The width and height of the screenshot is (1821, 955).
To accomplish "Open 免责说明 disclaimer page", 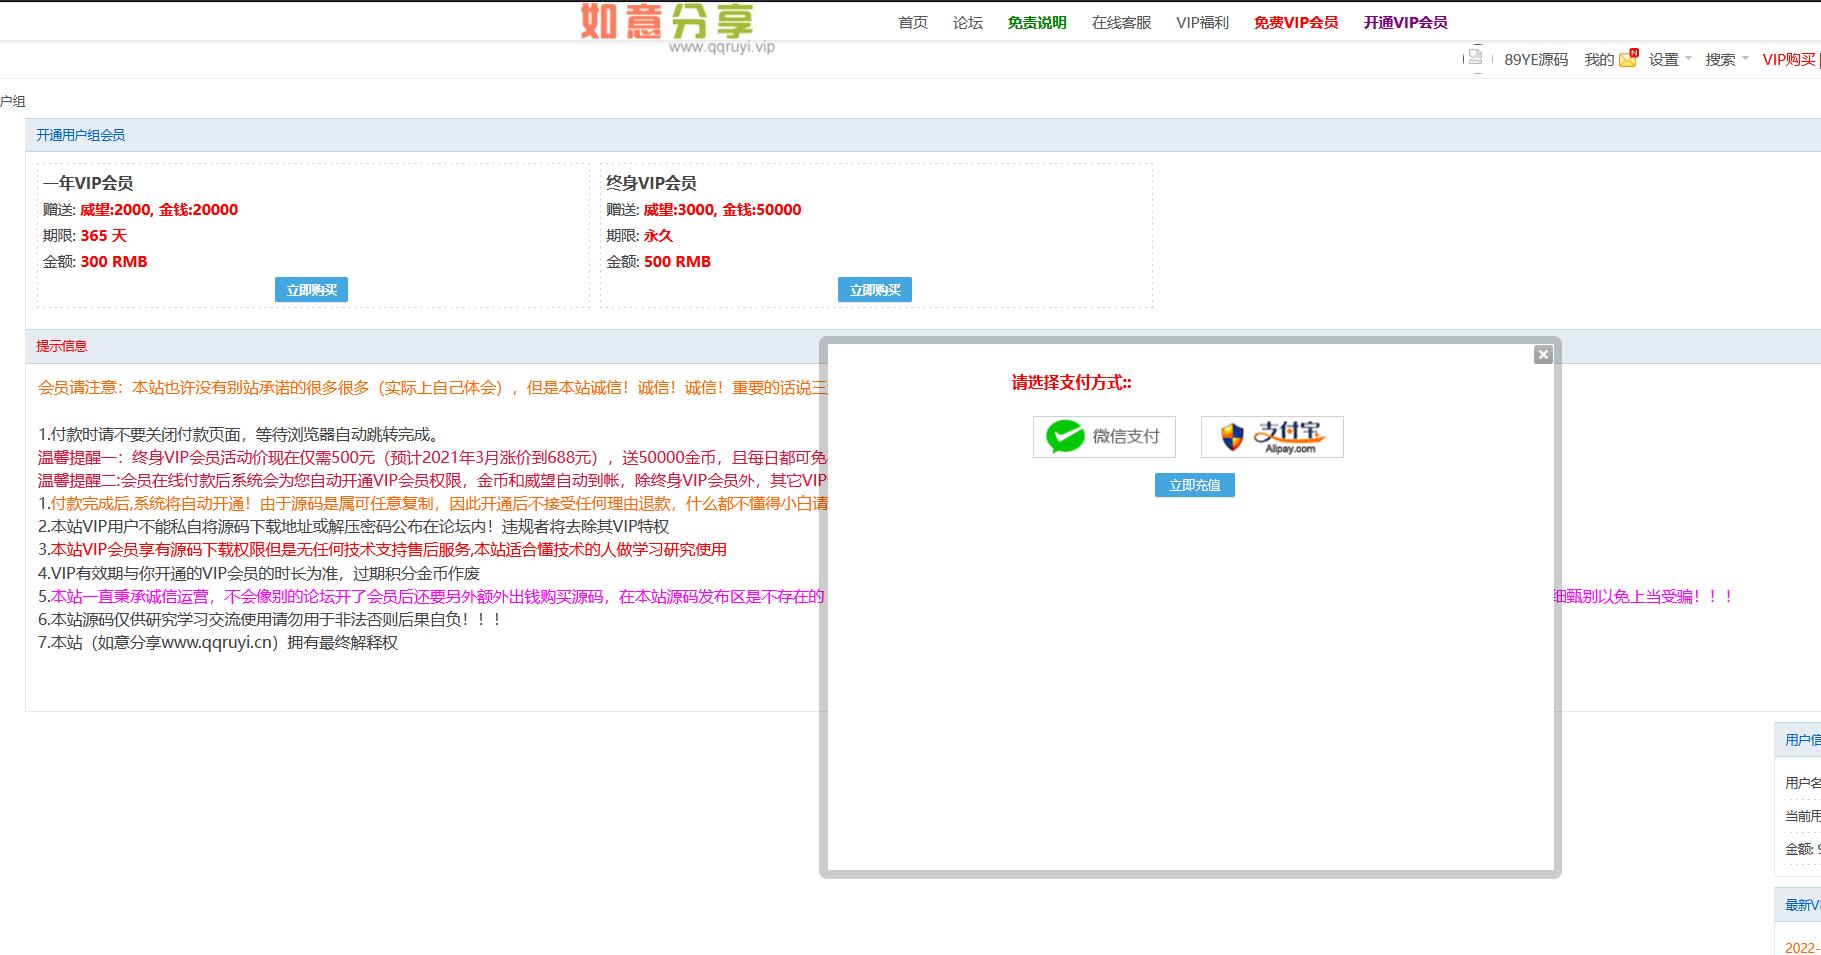I will coord(1037,22).
